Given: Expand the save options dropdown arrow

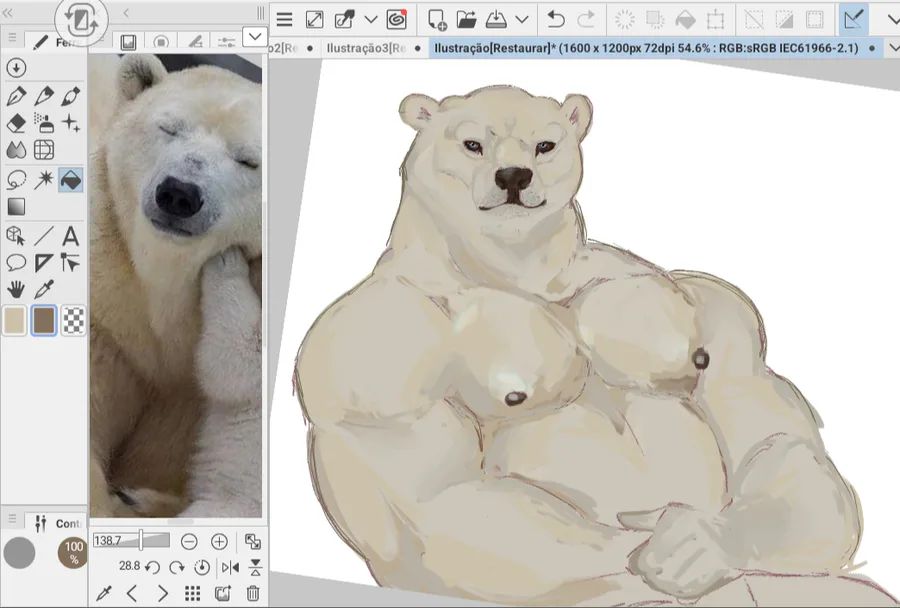Looking at the screenshot, I should 522,20.
